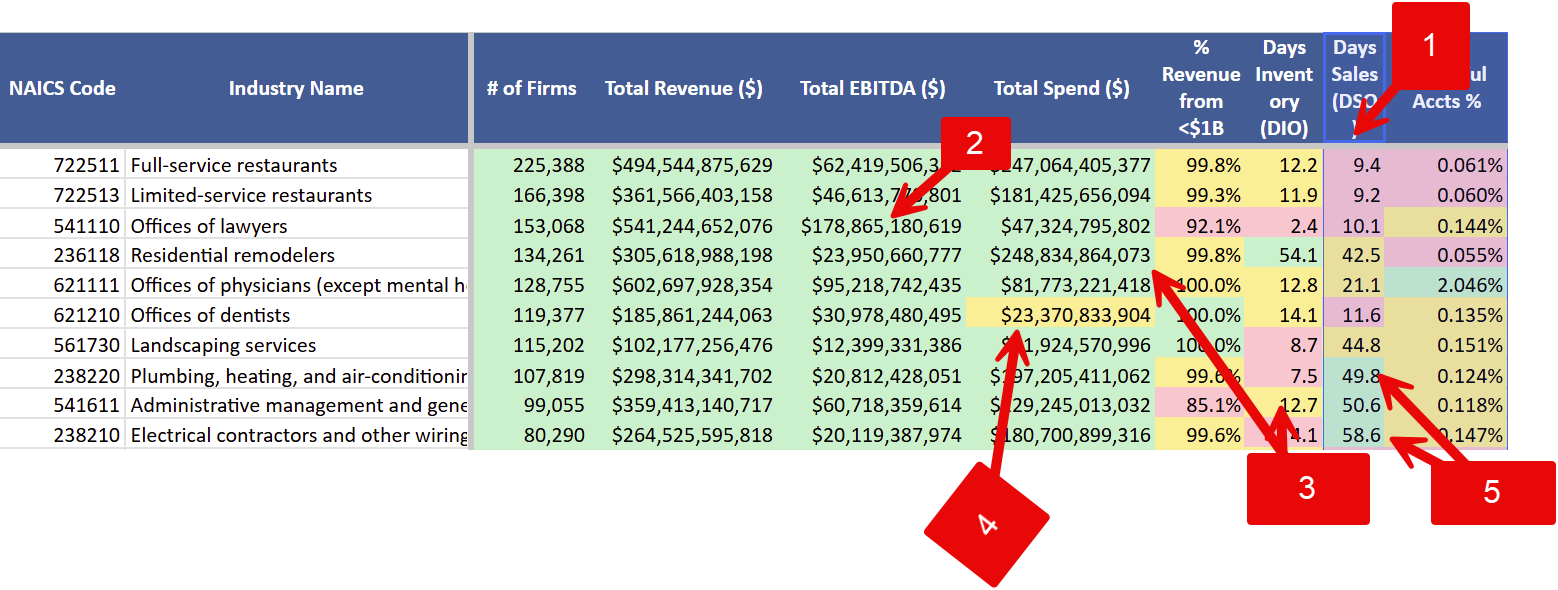Select the 85.1% revenue share cell
The image size is (1558, 590).
point(1201,406)
